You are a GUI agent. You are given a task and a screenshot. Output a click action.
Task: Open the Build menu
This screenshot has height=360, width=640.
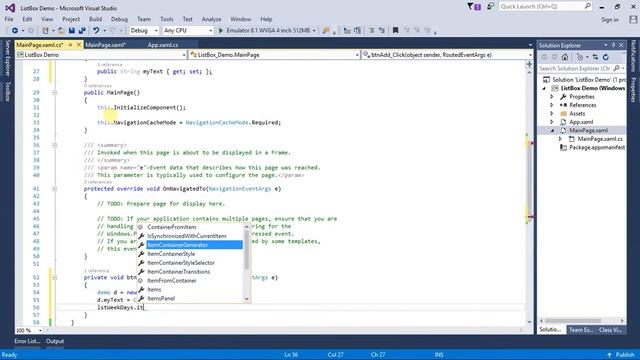pos(95,19)
